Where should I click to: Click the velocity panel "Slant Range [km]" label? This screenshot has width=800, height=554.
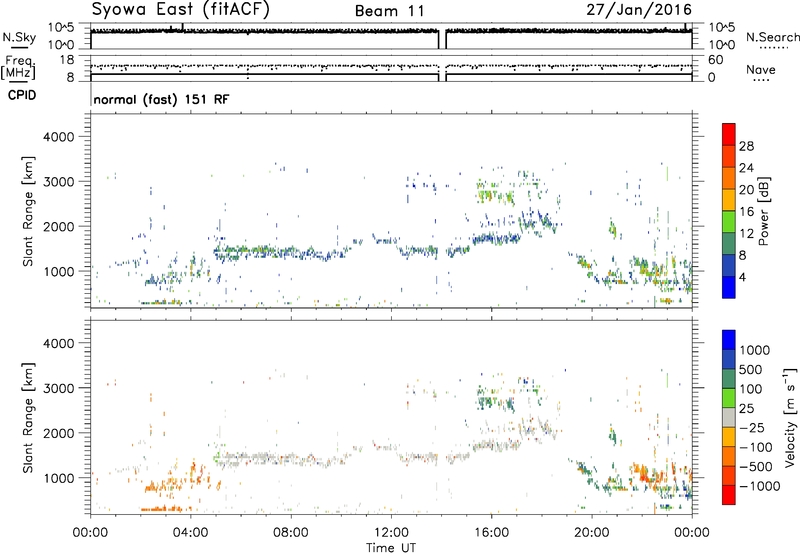click(28, 417)
